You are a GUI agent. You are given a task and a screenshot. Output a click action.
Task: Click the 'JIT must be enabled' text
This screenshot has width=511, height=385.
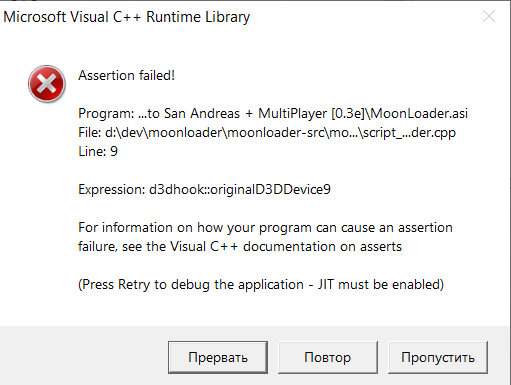click(381, 285)
